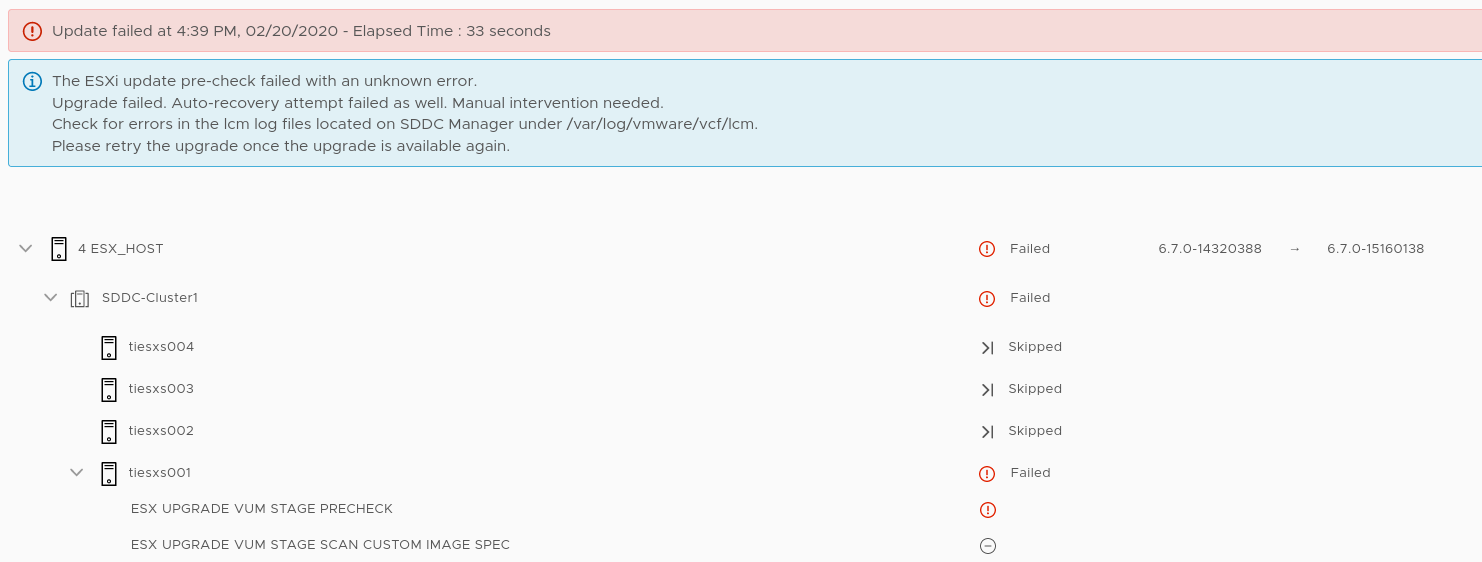Screen dimensions: 1482x562
Task: Click the failed status icon for tiesxs001
Action: point(987,474)
